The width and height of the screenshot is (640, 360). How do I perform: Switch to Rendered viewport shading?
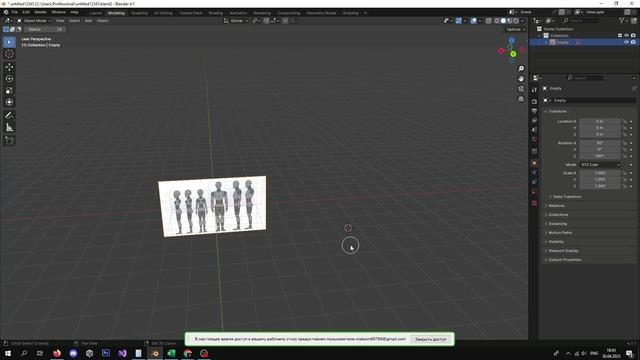coord(516,21)
